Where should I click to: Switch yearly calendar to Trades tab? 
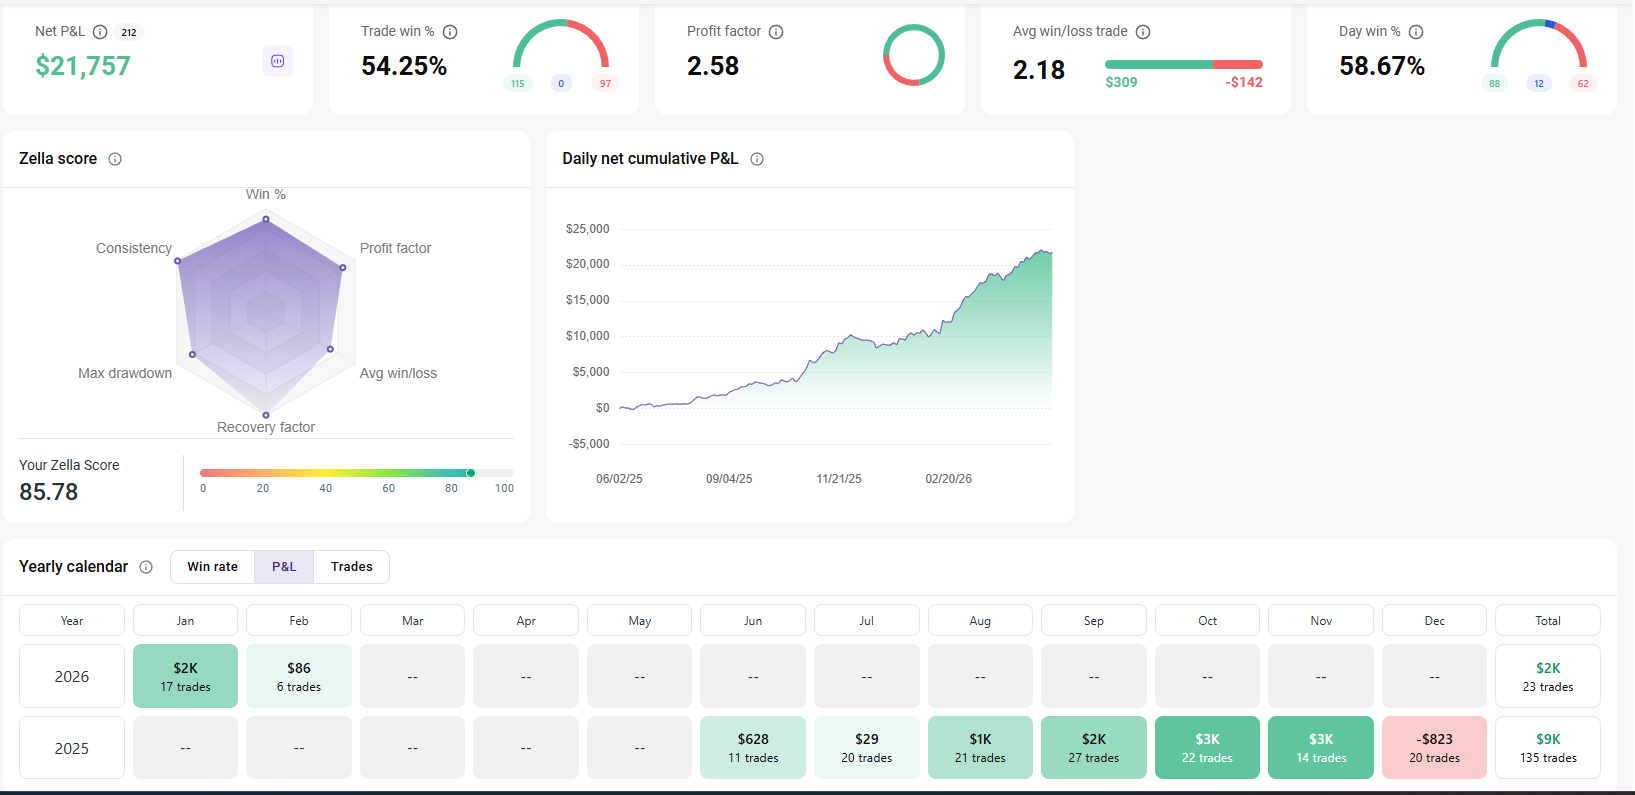351,567
